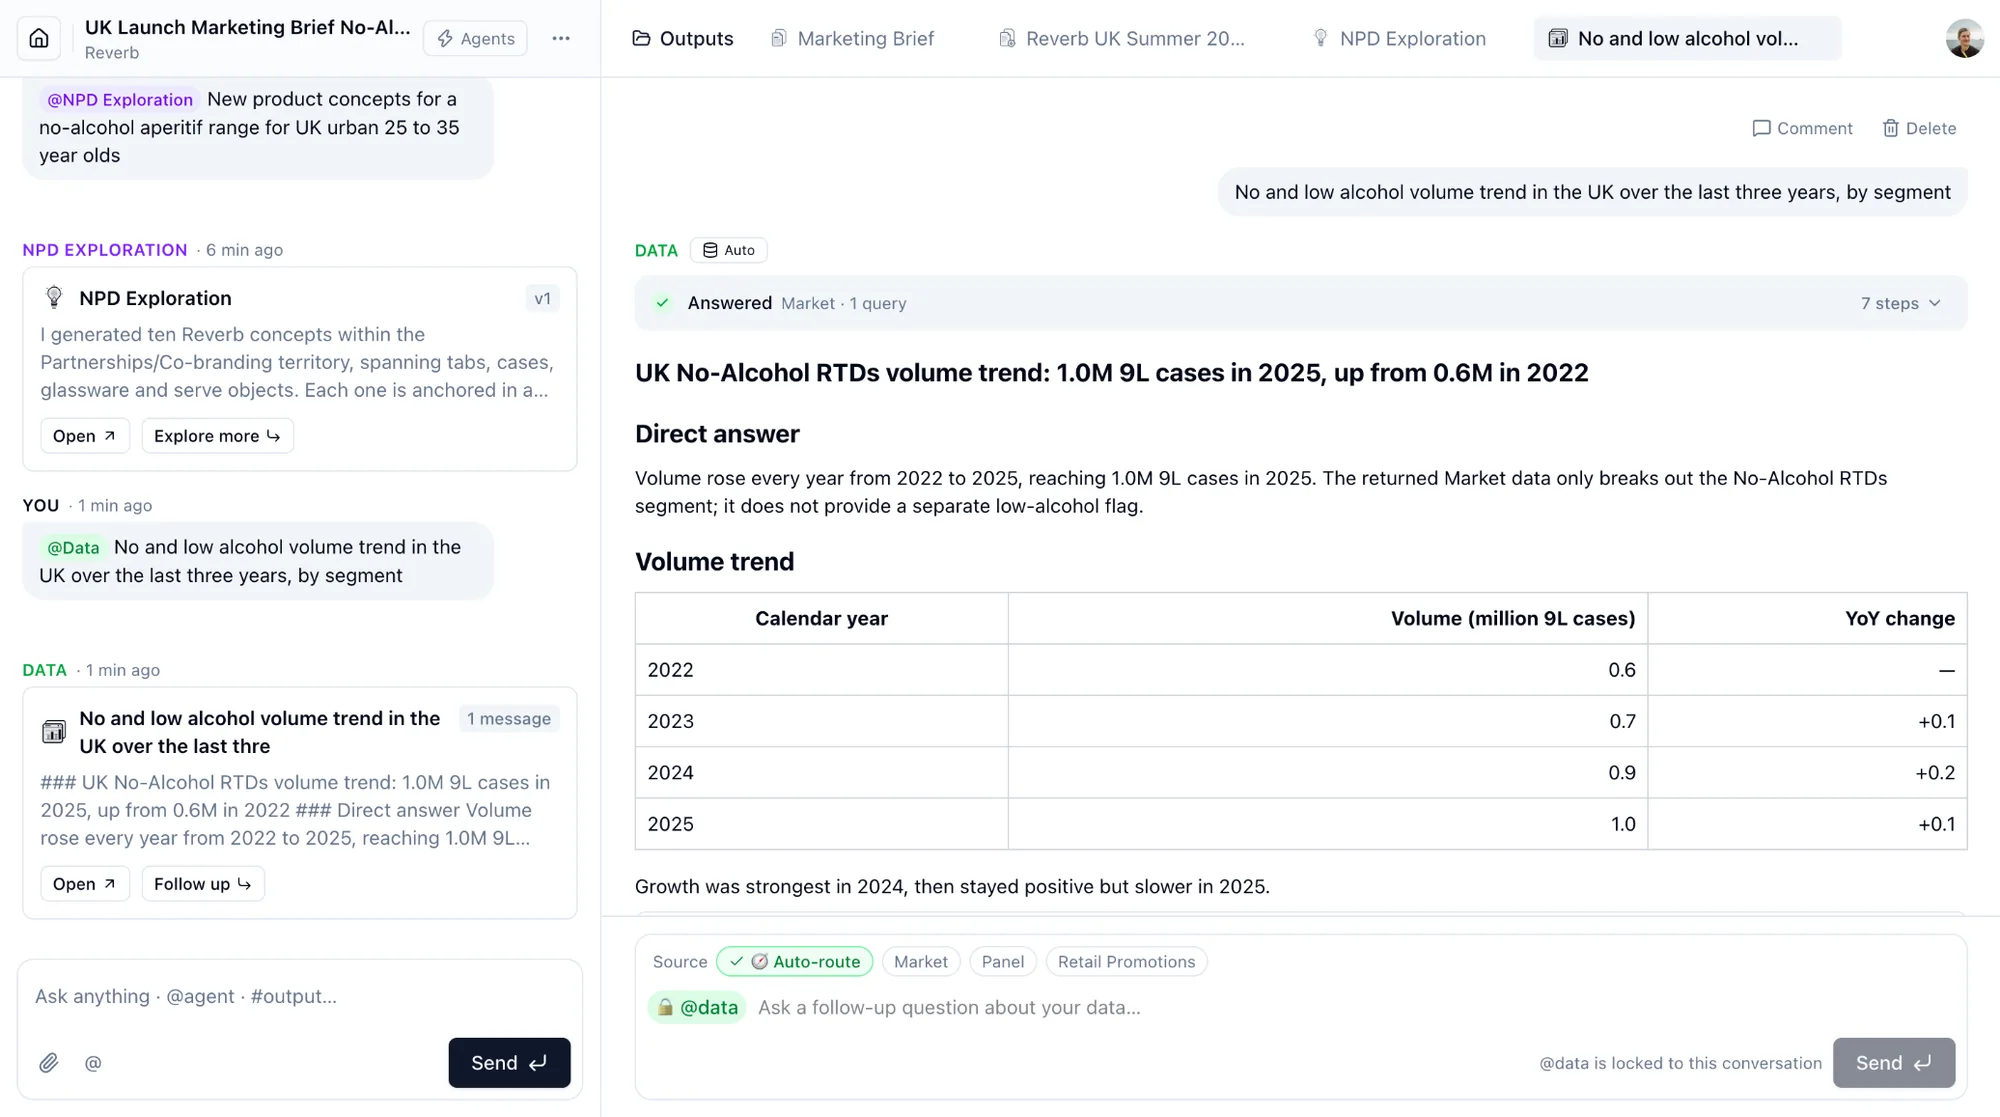Switch to the Marketing Brief tab
This screenshot has width=2000, height=1117.
click(x=852, y=38)
